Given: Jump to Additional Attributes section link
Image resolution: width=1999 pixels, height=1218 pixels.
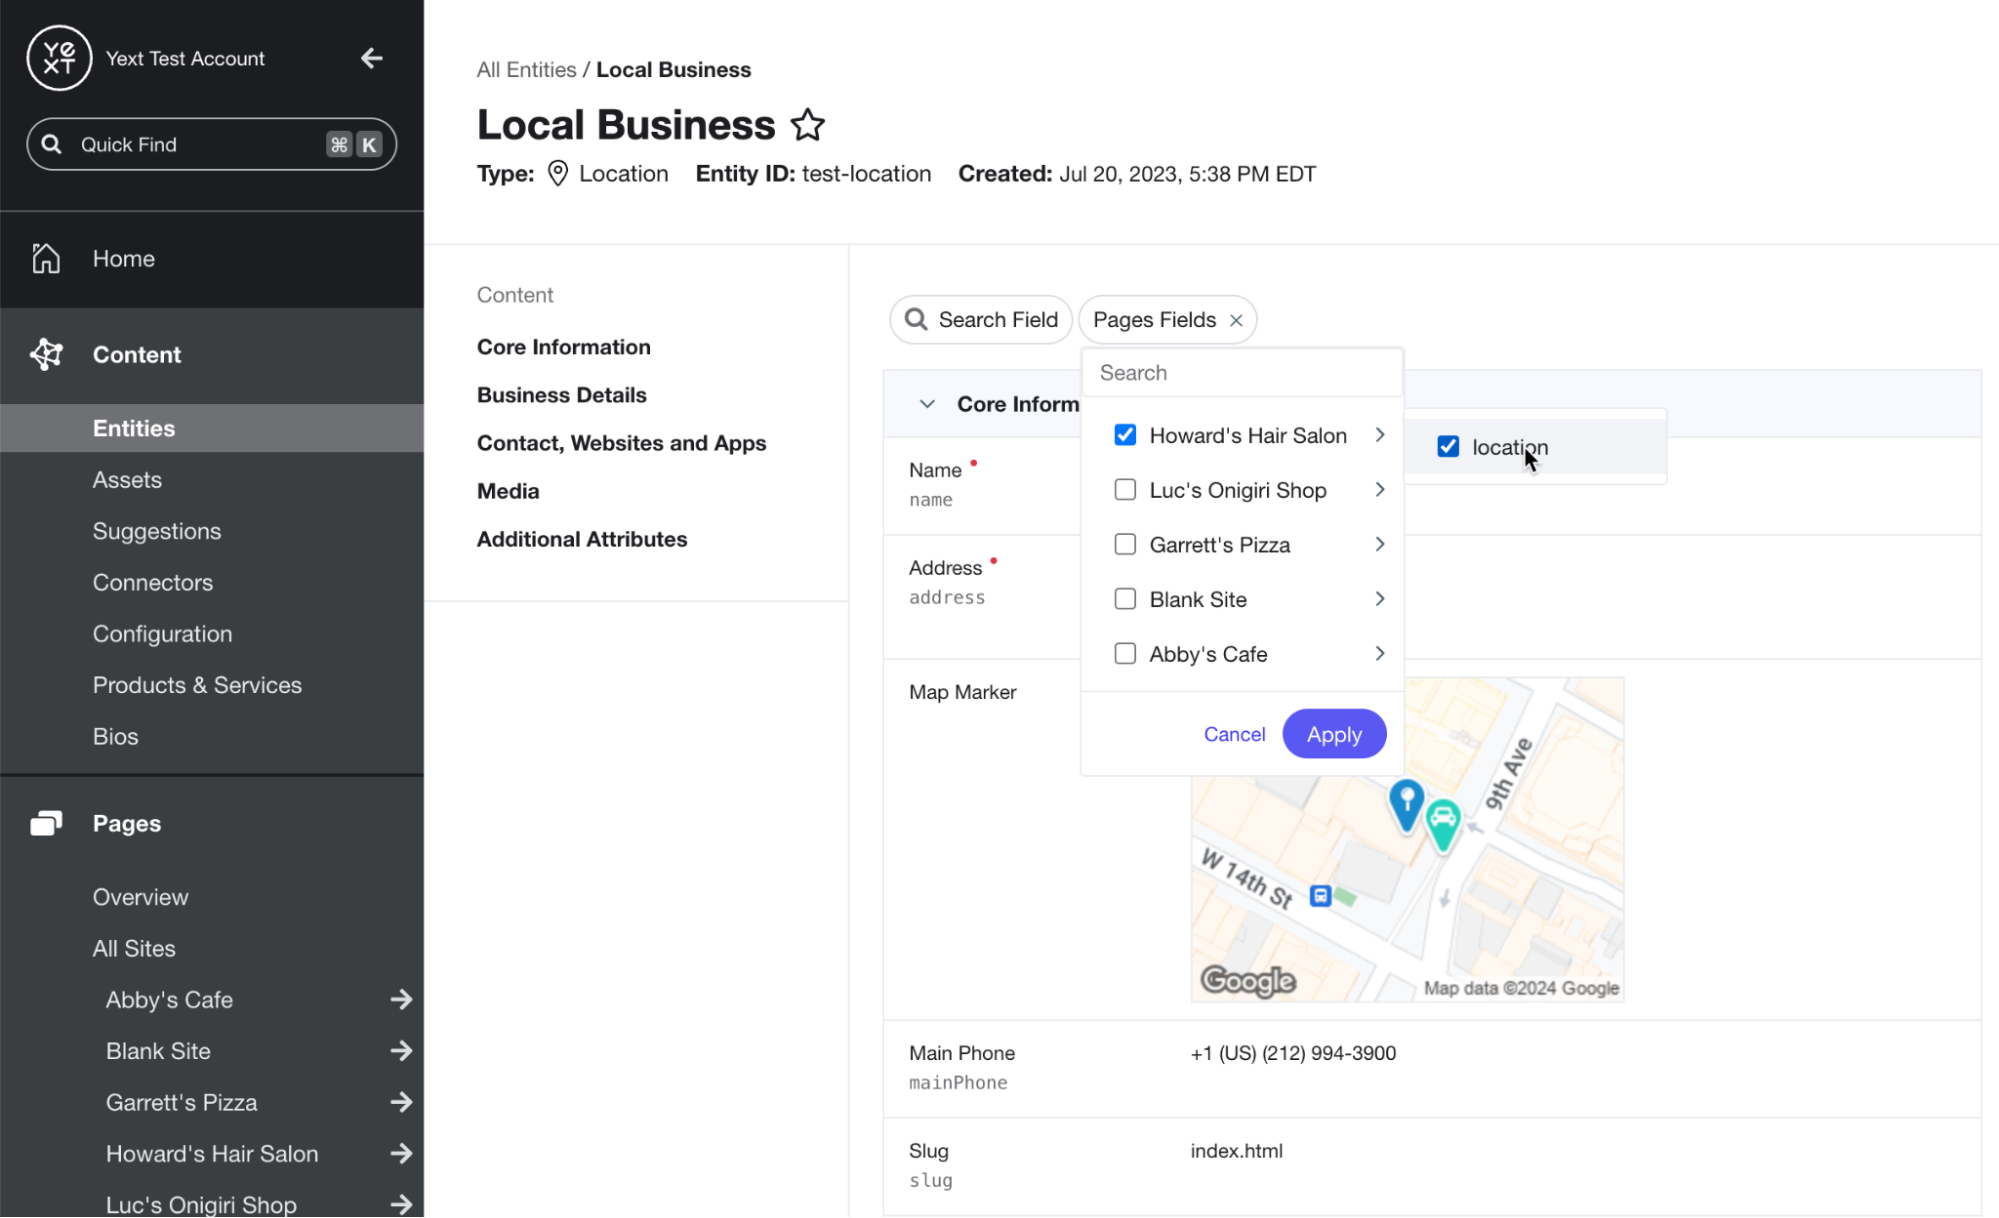Looking at the screenshot, I should (x=582, y=539).
